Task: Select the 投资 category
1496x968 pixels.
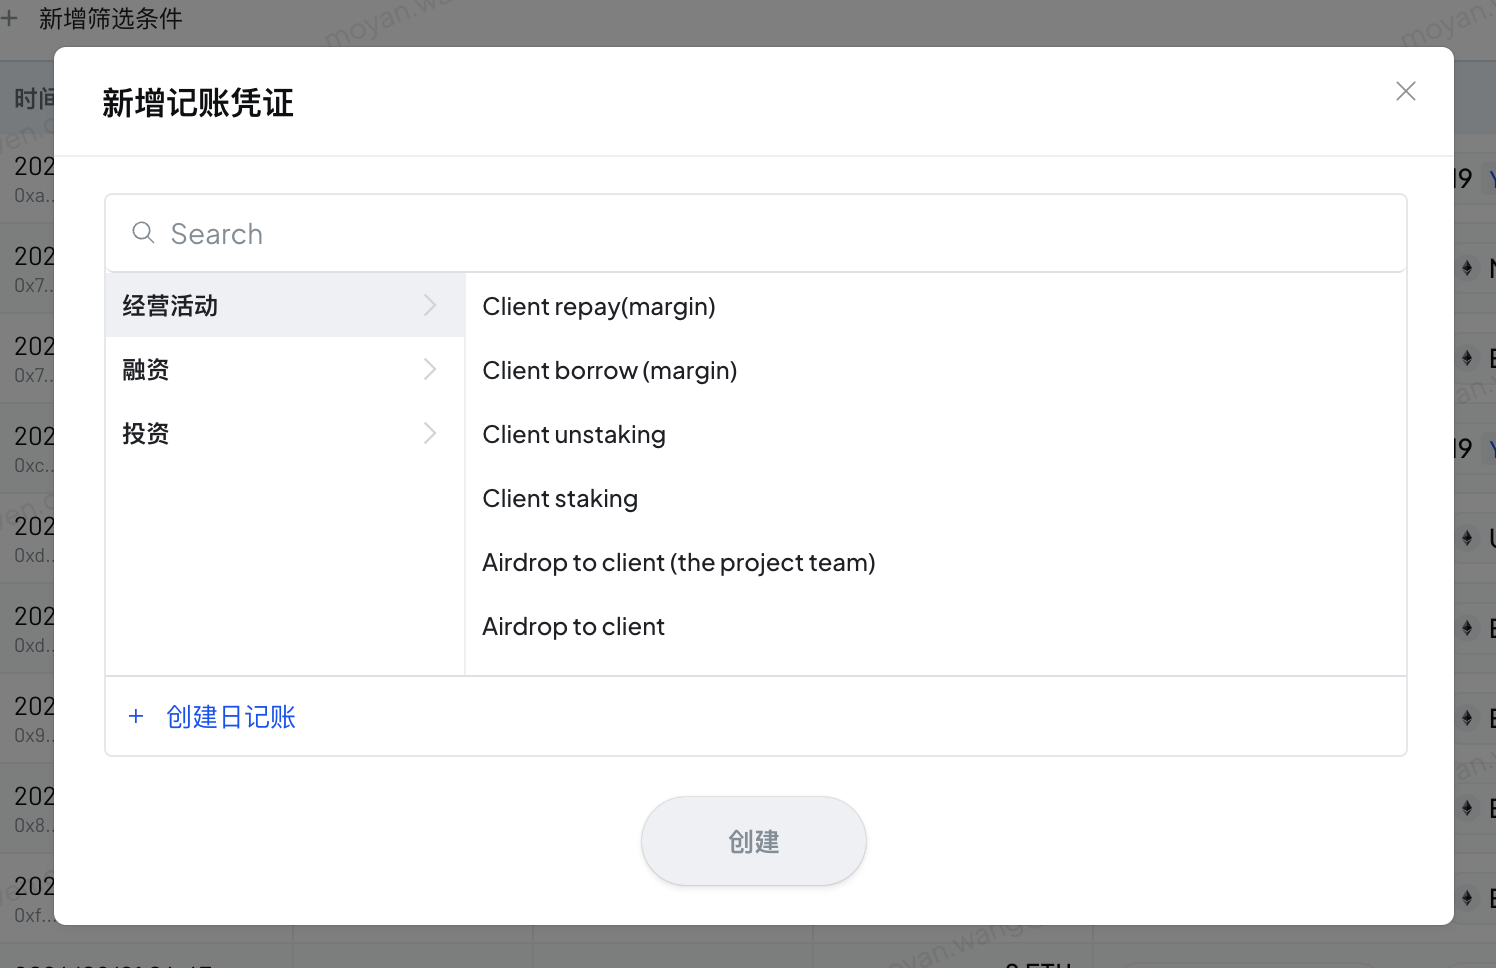Action: (146, 434)
